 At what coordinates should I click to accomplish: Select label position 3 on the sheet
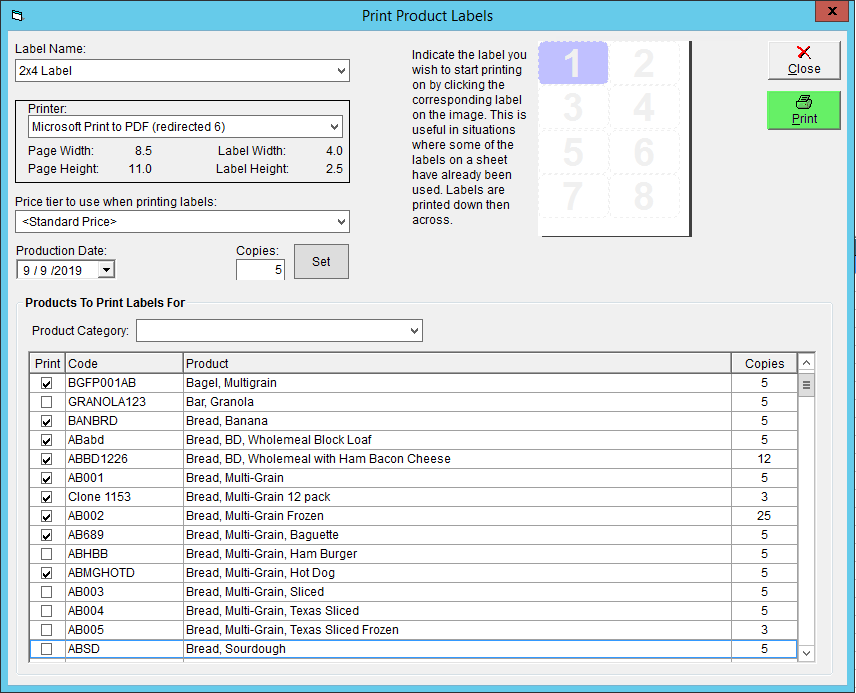tap(573, 108)
